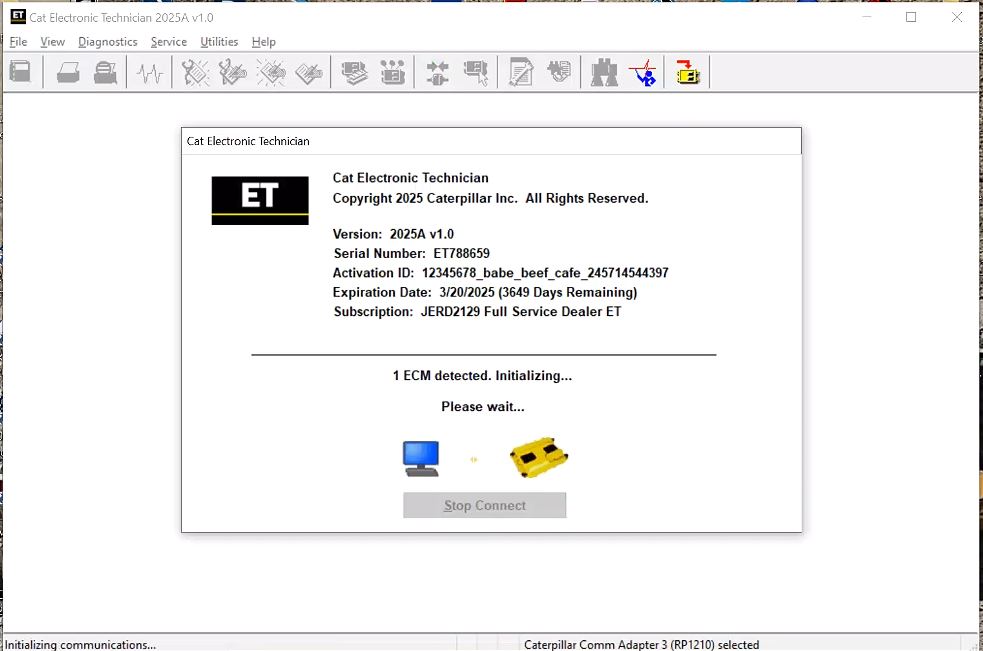Click 'JERD2129 Full Service Dealer ET' subscription

click(521, 312)
